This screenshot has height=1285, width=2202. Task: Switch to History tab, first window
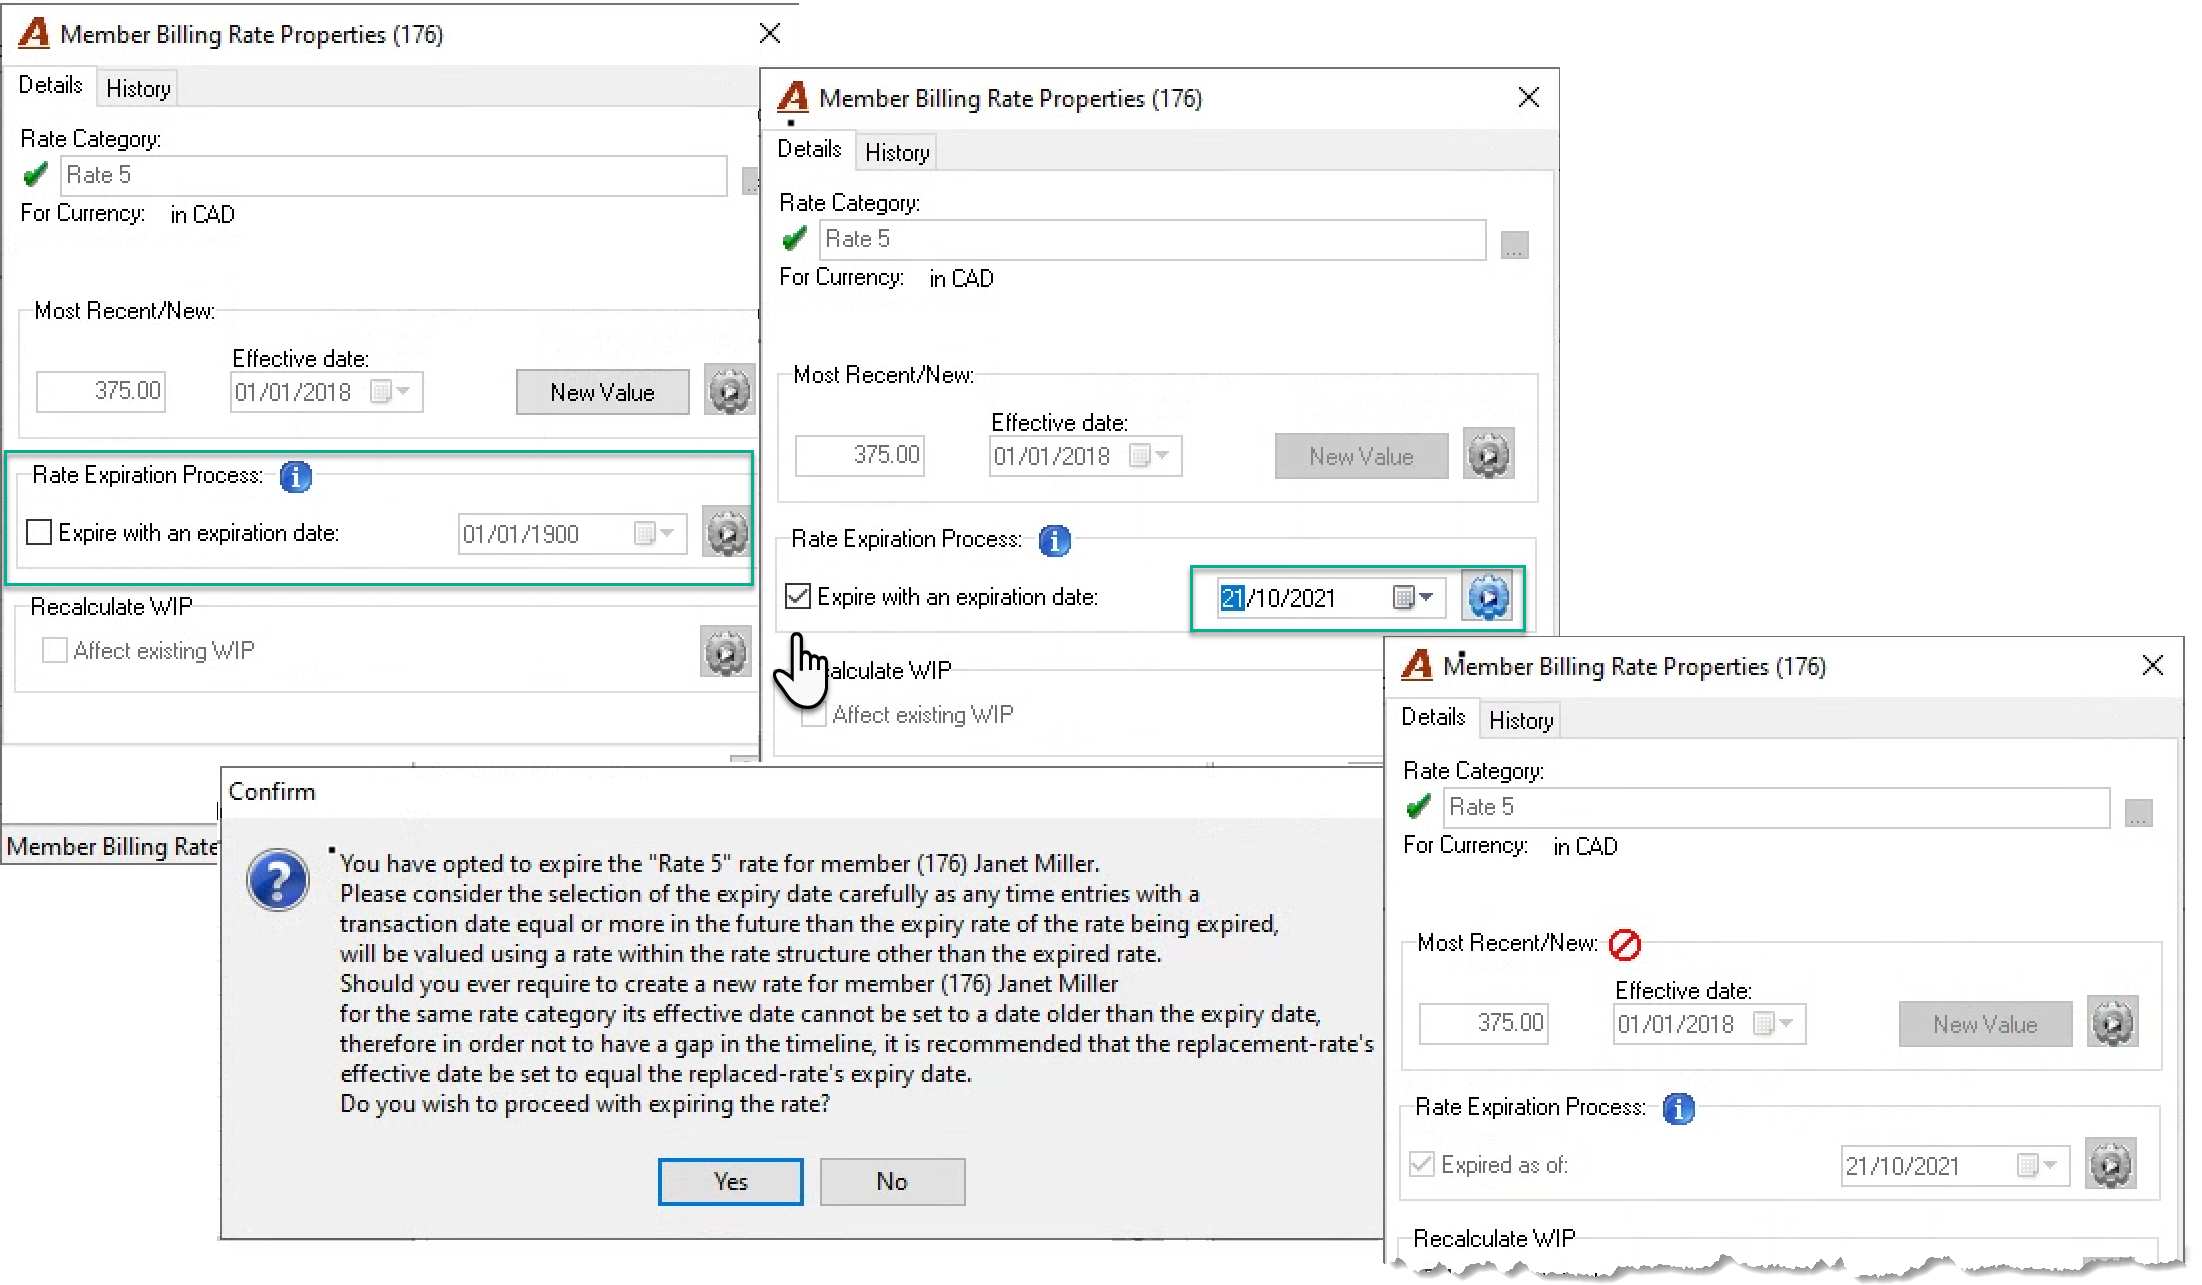[138, 88]
